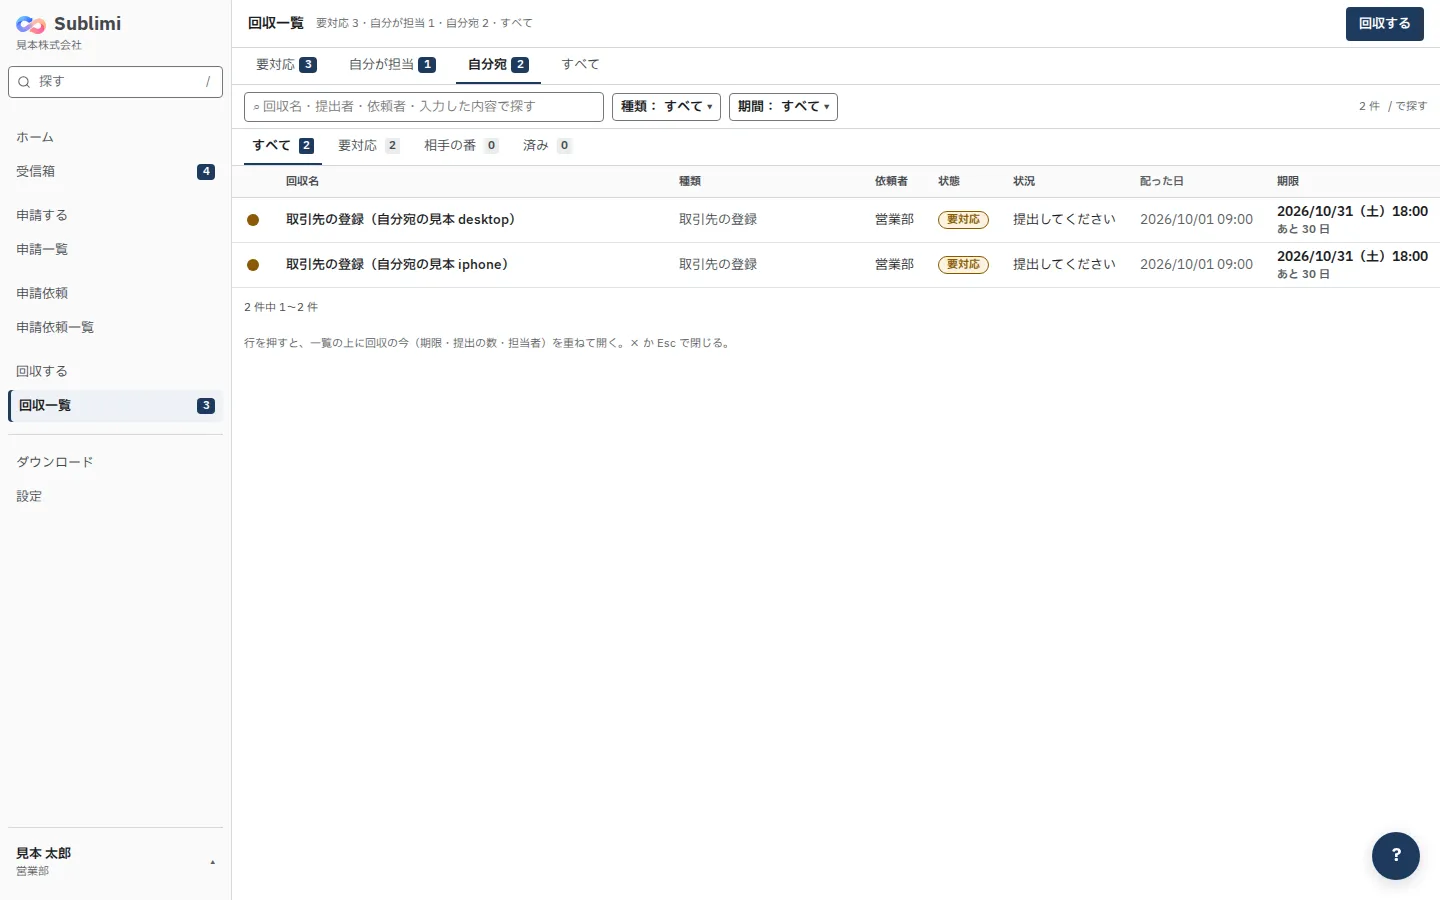Open ダウンロード in the sidebar
This screenshot has width=1440, height=900.
click(x=115, y=463)
